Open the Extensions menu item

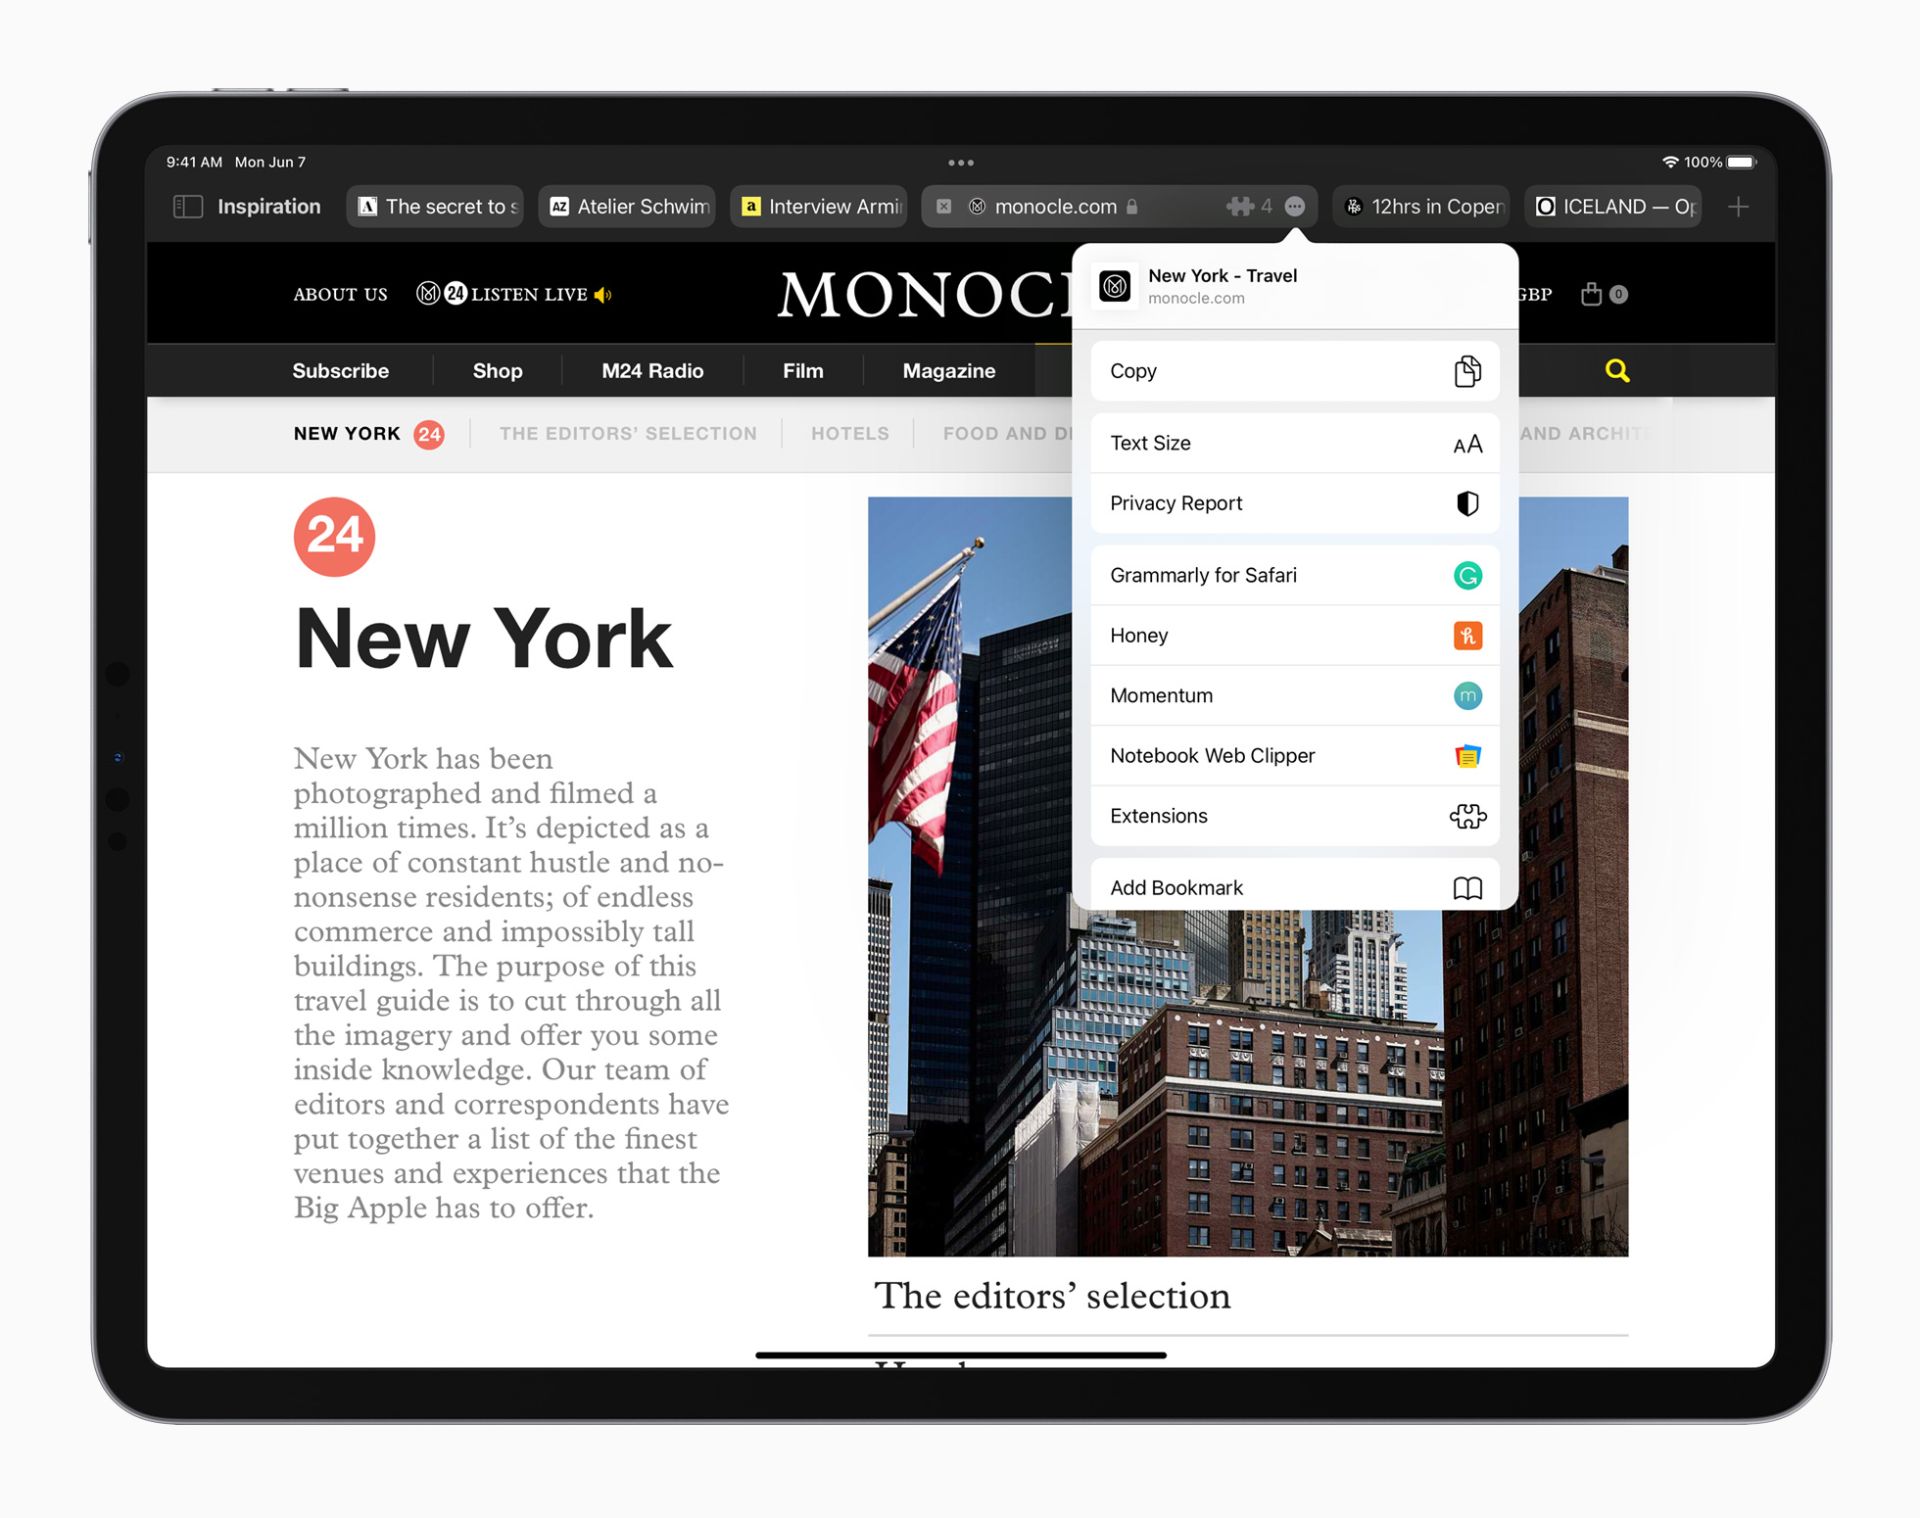(1292, 815)
